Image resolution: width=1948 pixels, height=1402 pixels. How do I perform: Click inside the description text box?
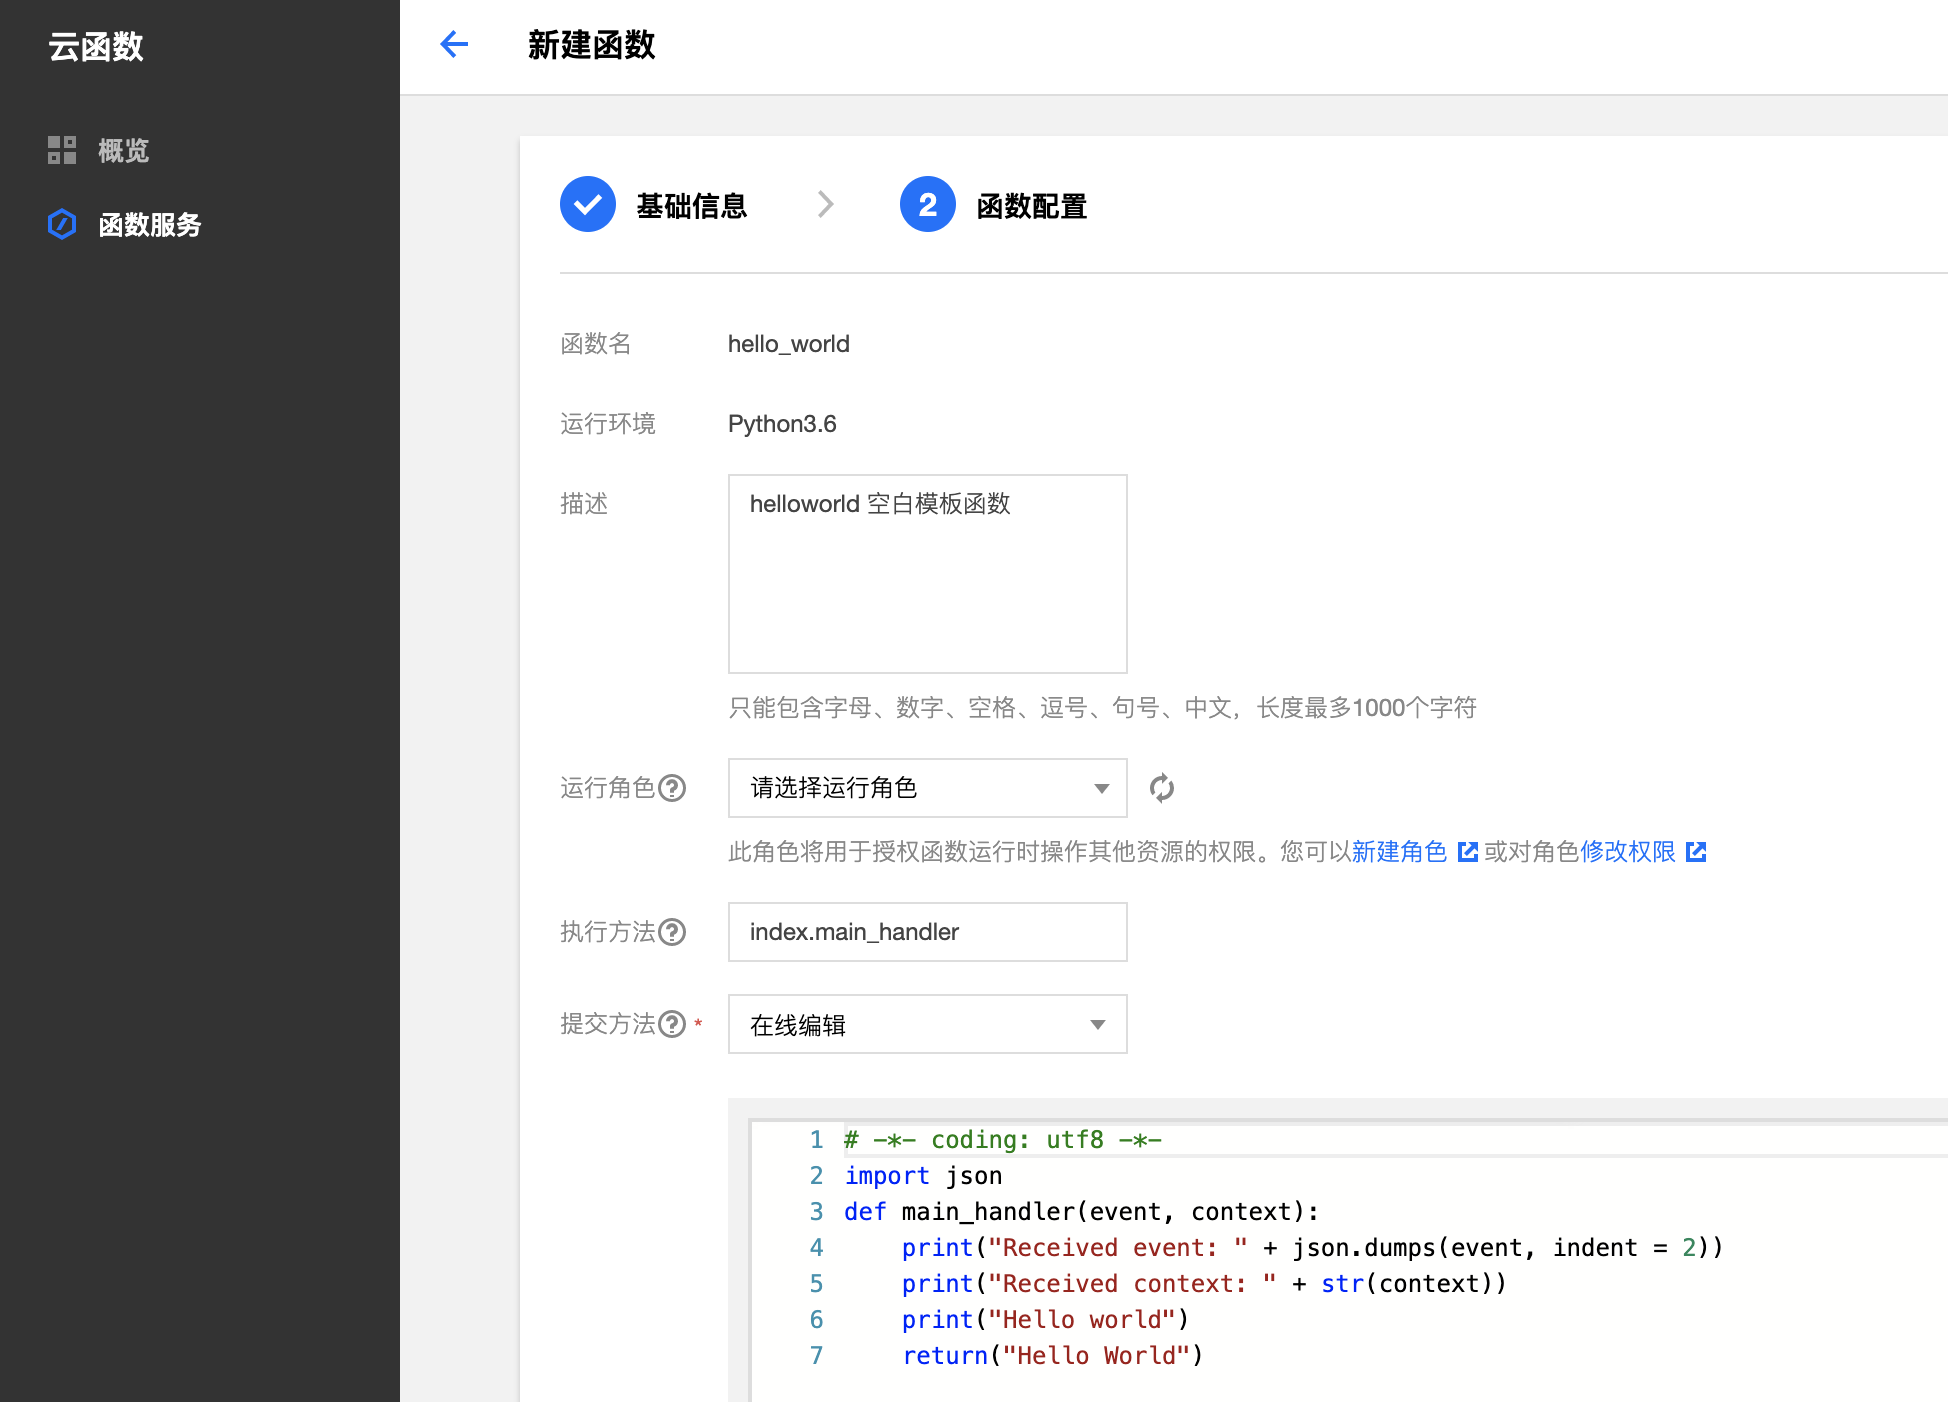click(x=927, y=575)
